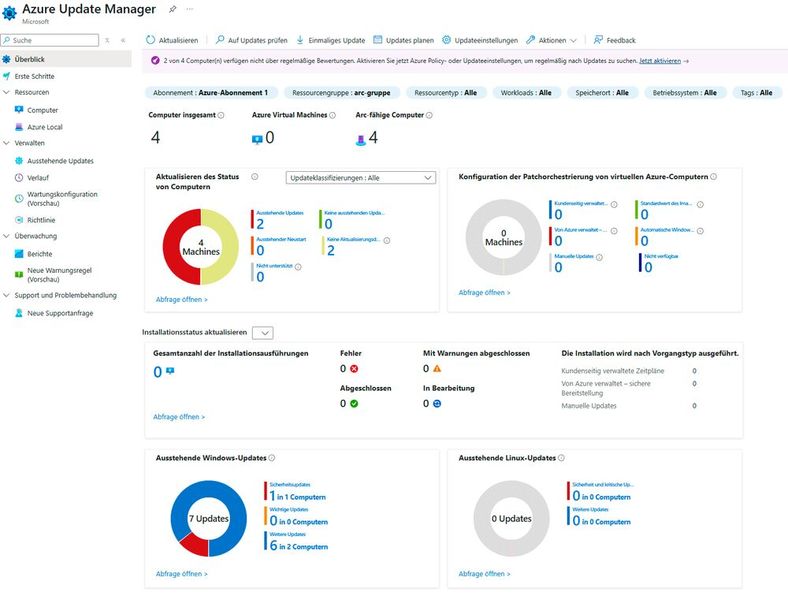Open Updateeinstellungen gear option
The image size is (788, 600).
[x=480, y=40]
